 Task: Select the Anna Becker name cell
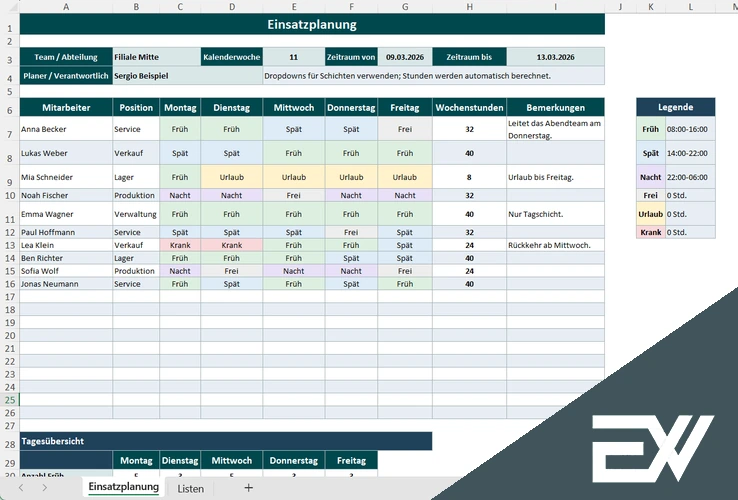pyautogui.click(x=66, y=129)
